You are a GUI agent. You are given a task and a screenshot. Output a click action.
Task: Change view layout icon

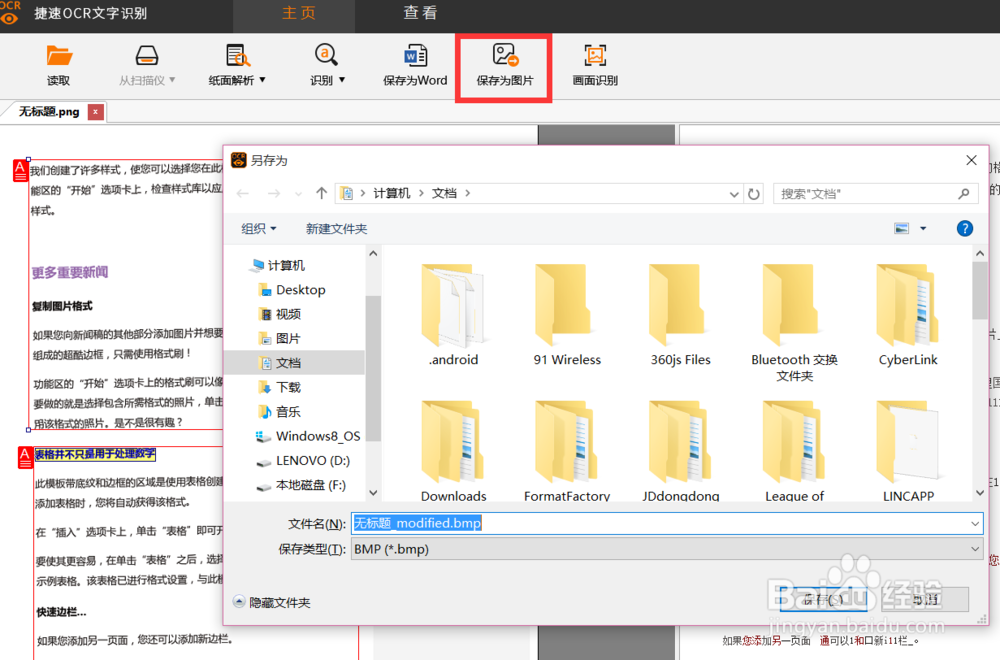coord(901,228)
